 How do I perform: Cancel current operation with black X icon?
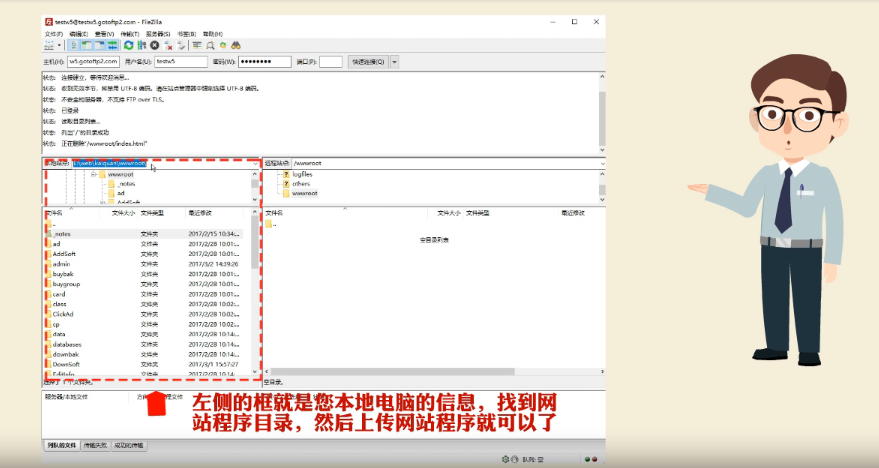tap(155, 45)
